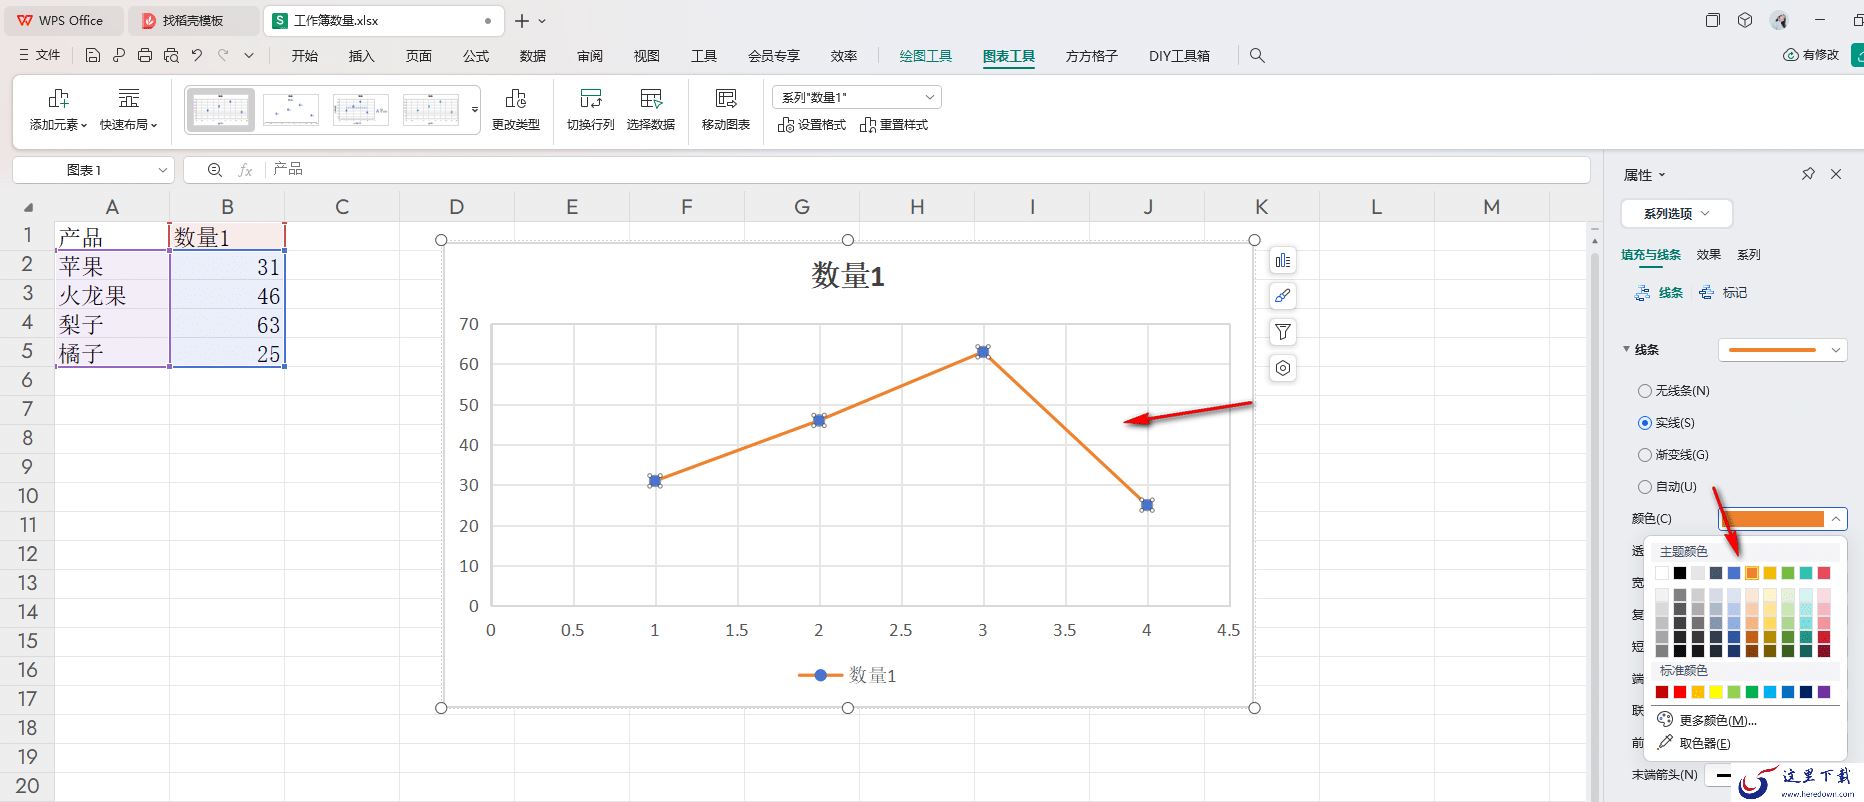Image resolution: width=1864 pixels, height=802 pixels.
Task: Click the fx insert function icon
Action: tap(245, 170)
